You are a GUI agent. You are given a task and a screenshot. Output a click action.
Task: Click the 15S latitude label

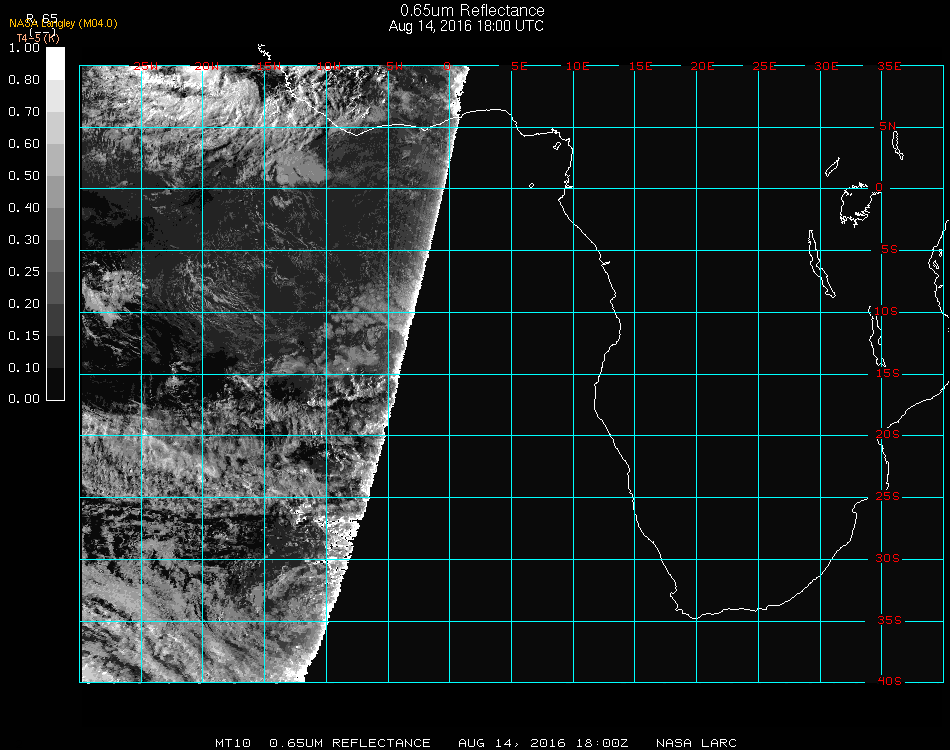[888, 373]
